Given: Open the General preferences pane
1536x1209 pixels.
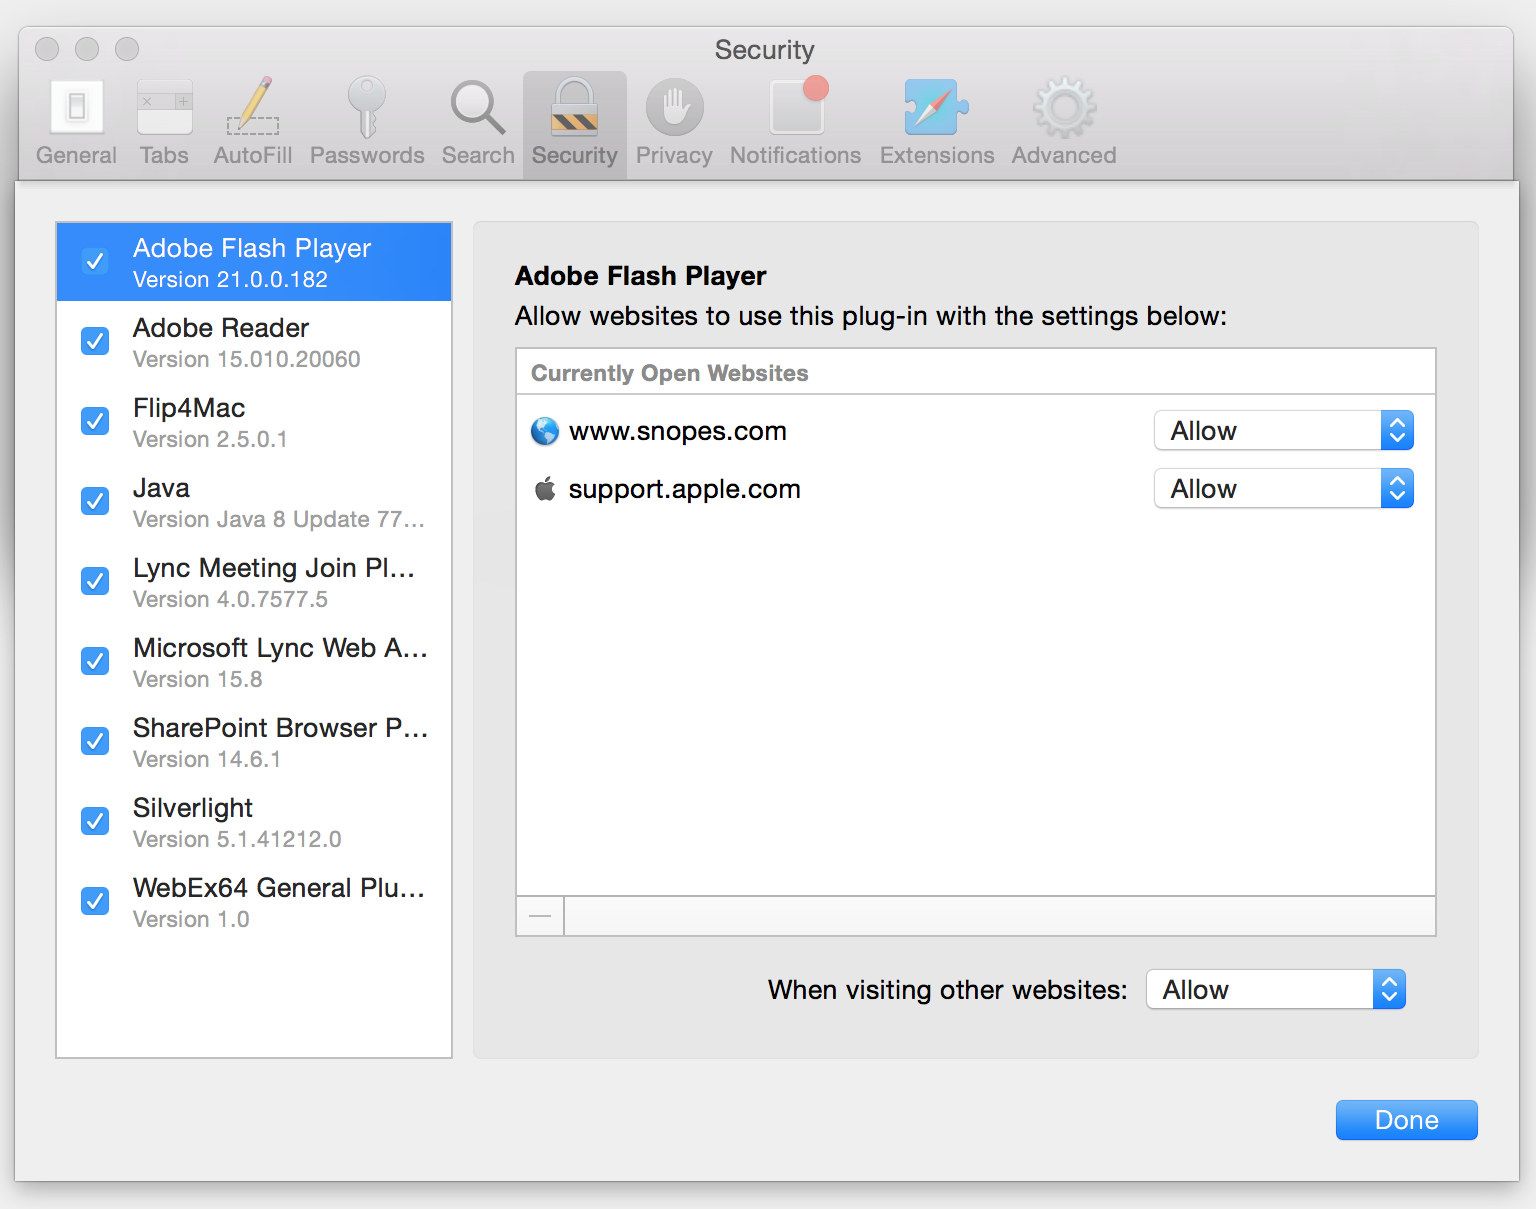Looking at the screenshot, I should (76, 123).
